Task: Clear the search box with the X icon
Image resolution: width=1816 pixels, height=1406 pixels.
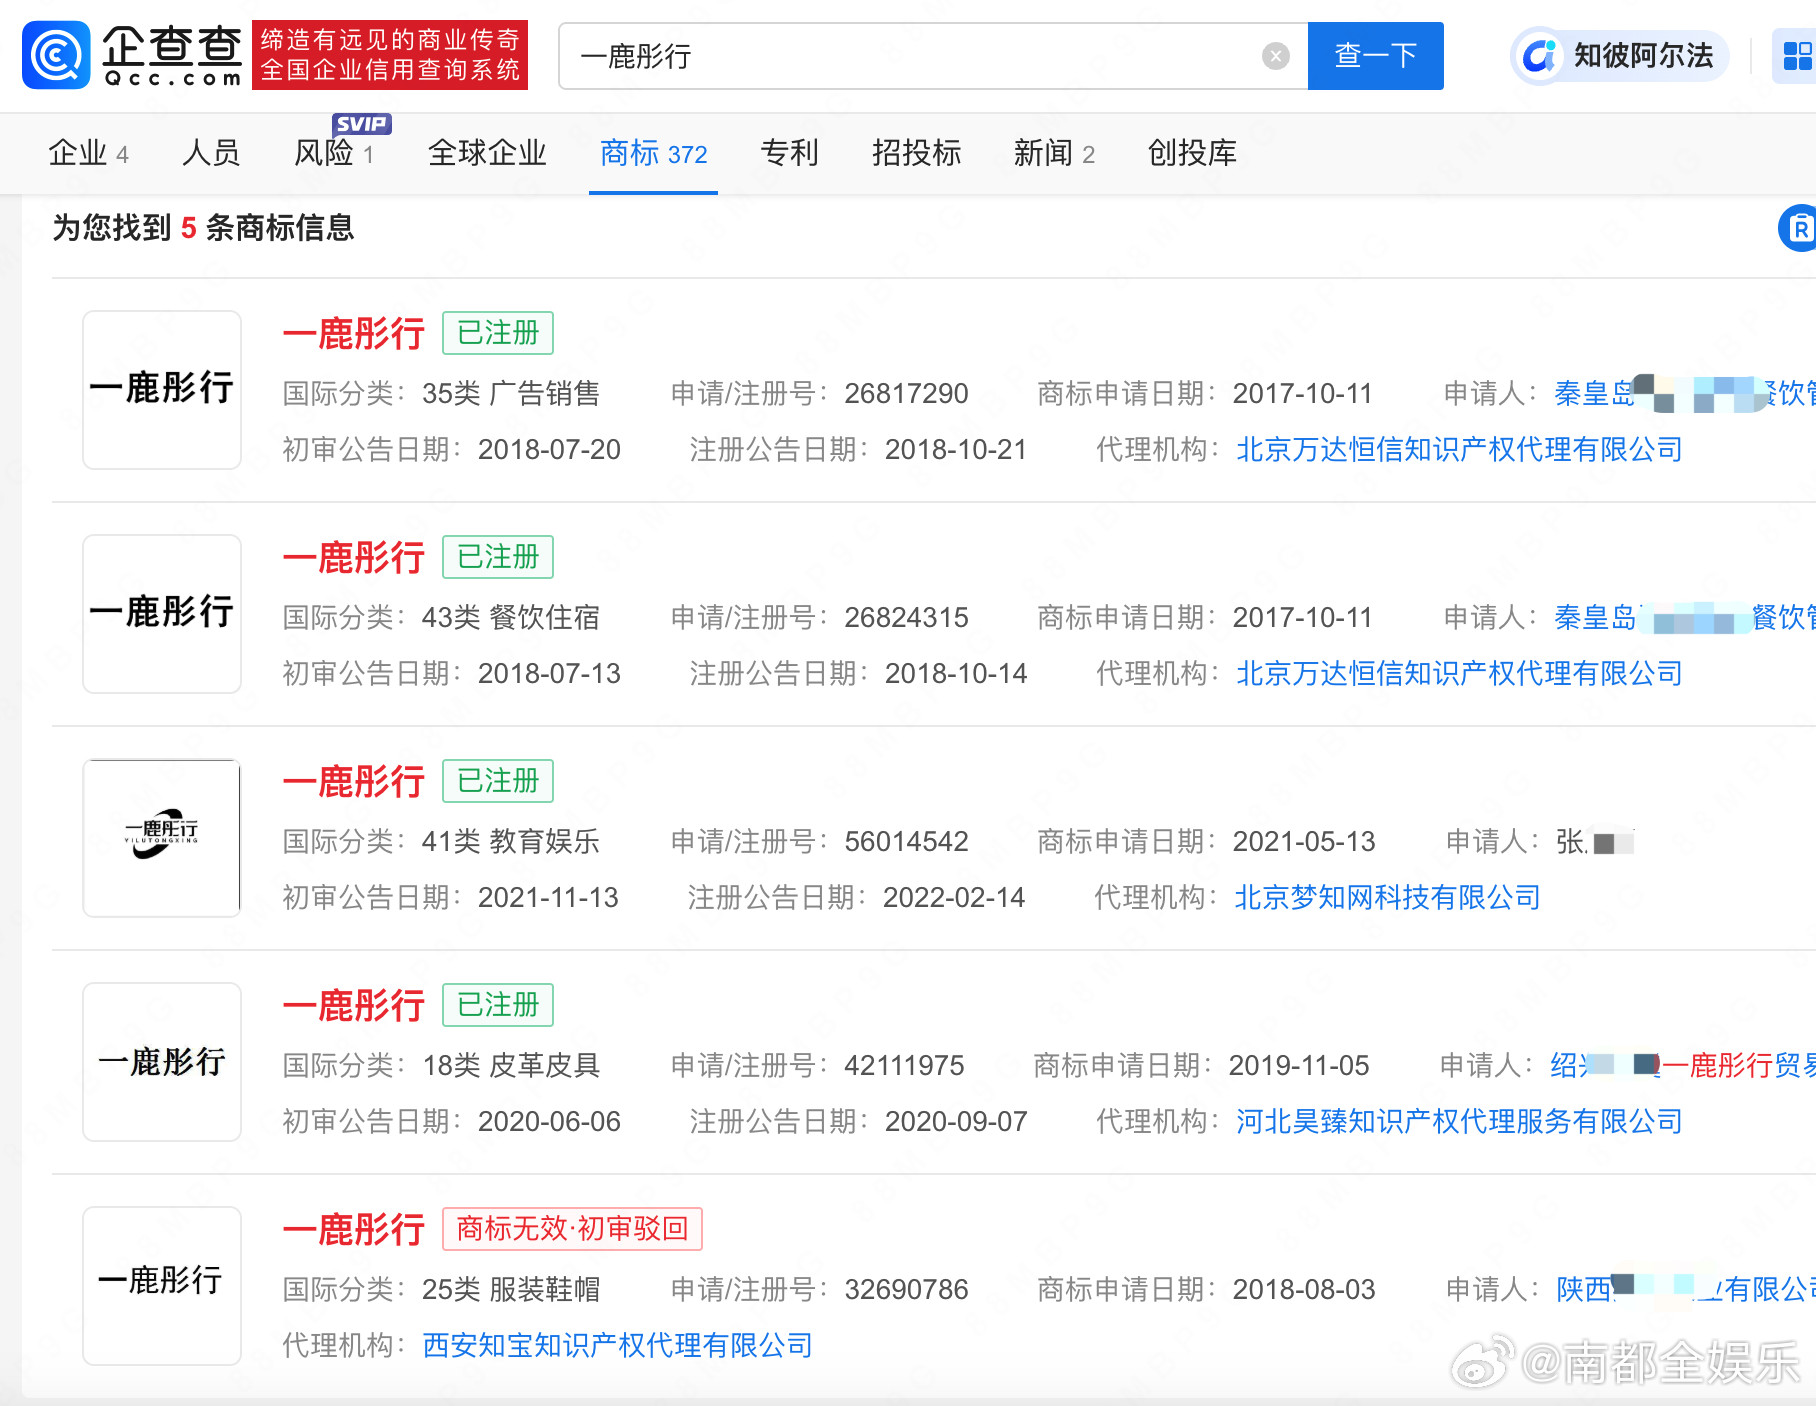Action: coord(1275,56)
